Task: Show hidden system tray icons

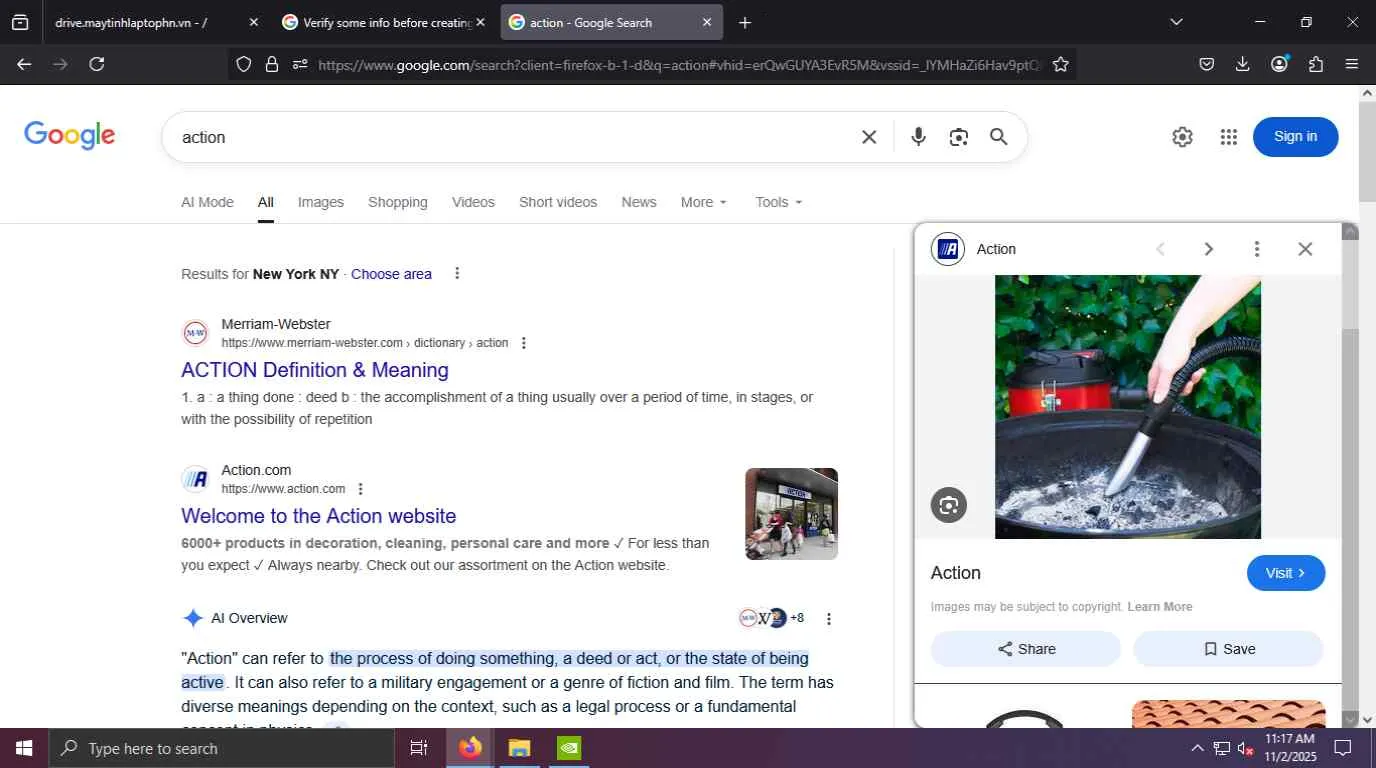Action: tap(1197, 748)
